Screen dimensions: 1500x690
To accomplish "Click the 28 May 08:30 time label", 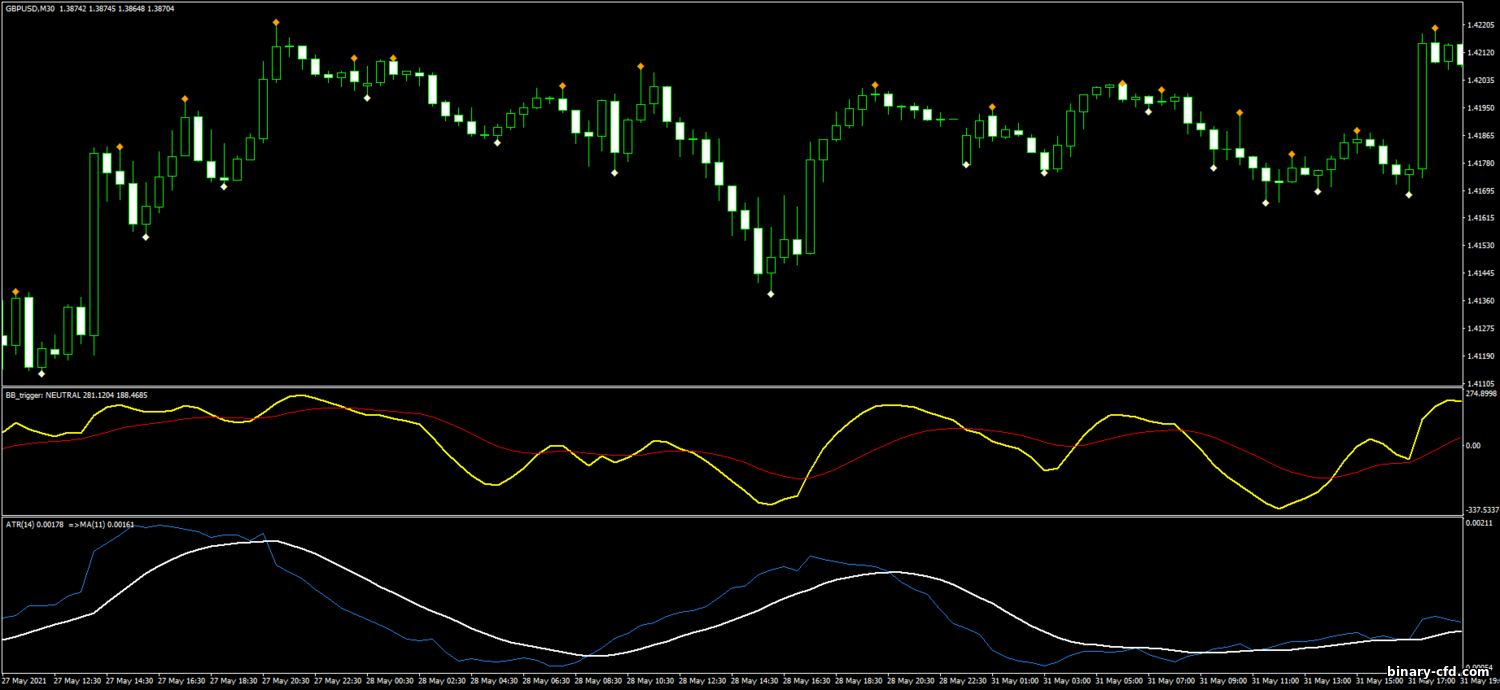I will (x=598, y=681).
